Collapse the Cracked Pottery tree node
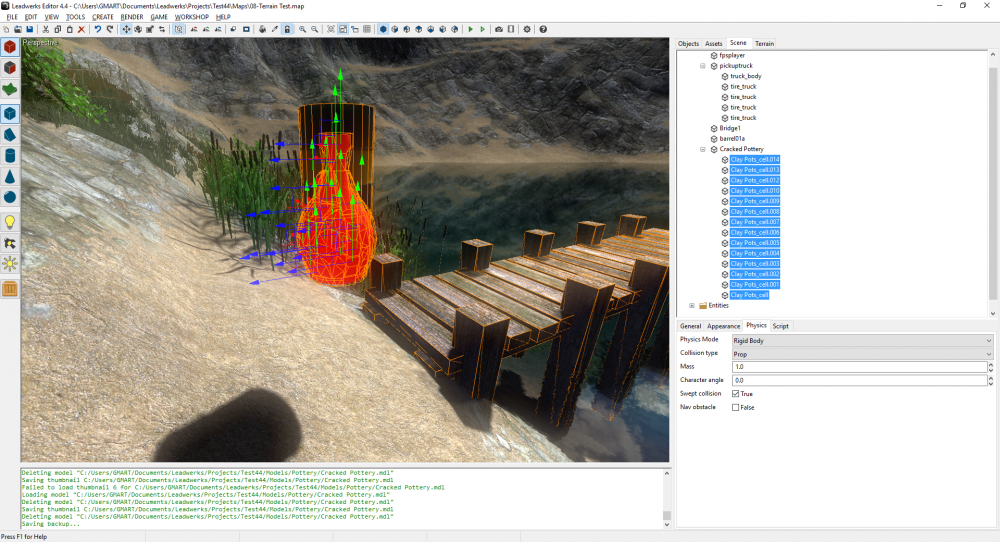Viewport: 1000px width, 542px height. tap(703, 149)
